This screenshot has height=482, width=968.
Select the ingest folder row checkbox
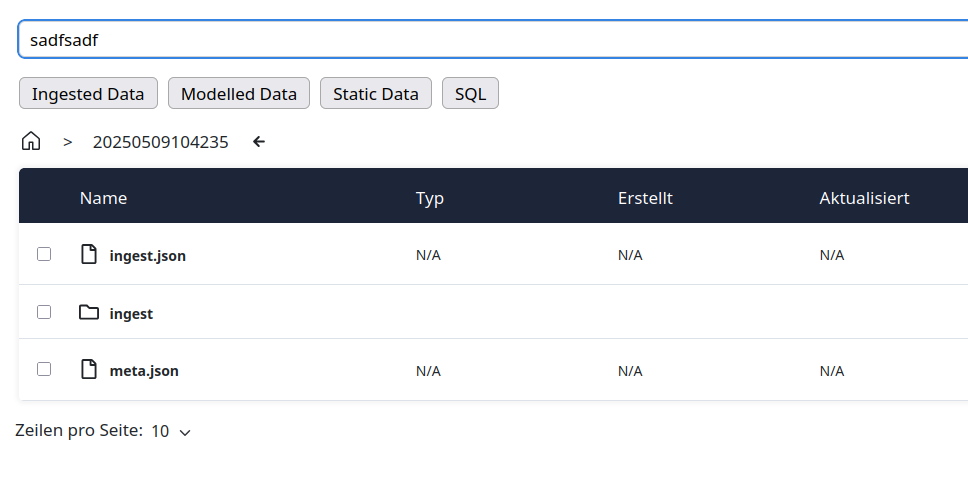point(44,312)
